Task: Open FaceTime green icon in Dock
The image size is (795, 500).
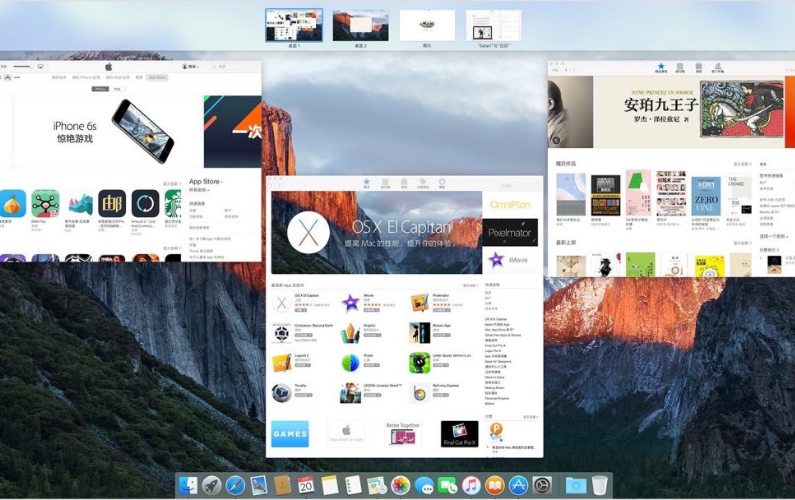Action: pyautogui.click(x=447, y=485)
